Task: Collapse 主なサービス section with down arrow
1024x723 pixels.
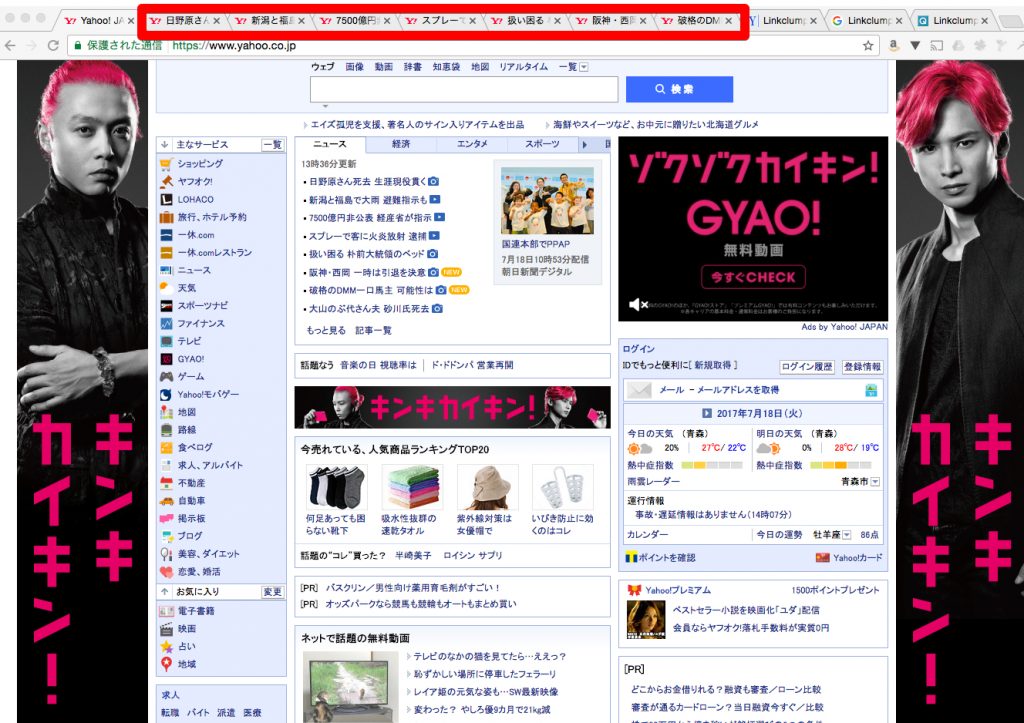Action: tap(165, 145)
